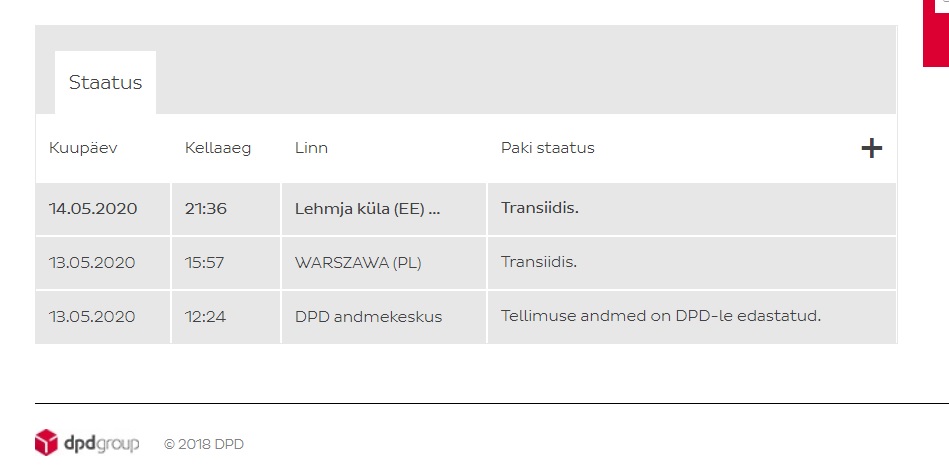Click the dpdgroup logo in footer
The height and width of the screenshot is (467, 949).
coord(87,443)
